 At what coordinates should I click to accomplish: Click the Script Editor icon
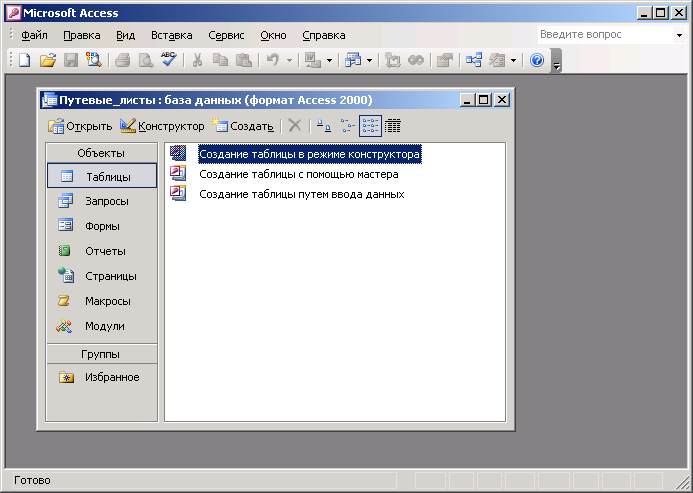click(415, 60)
